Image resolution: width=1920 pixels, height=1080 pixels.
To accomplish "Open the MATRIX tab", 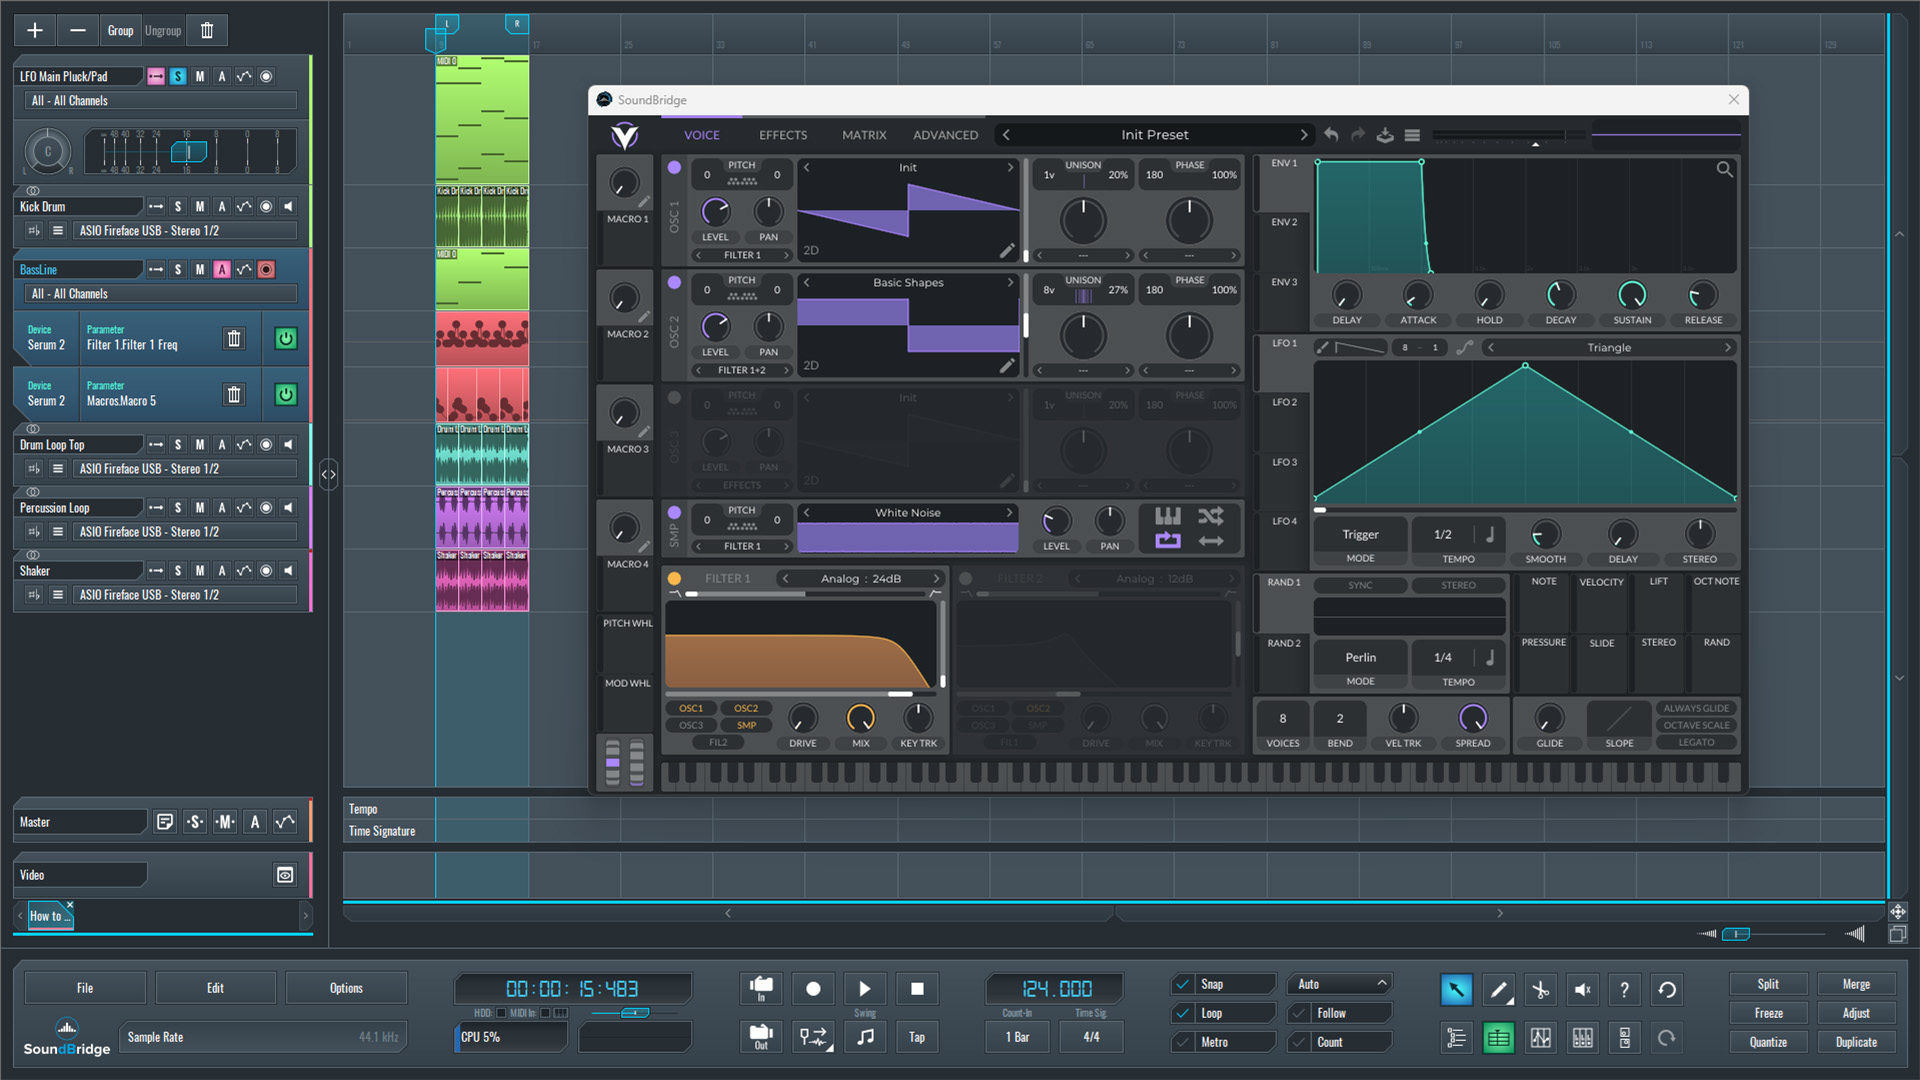I will click(864, 135).
